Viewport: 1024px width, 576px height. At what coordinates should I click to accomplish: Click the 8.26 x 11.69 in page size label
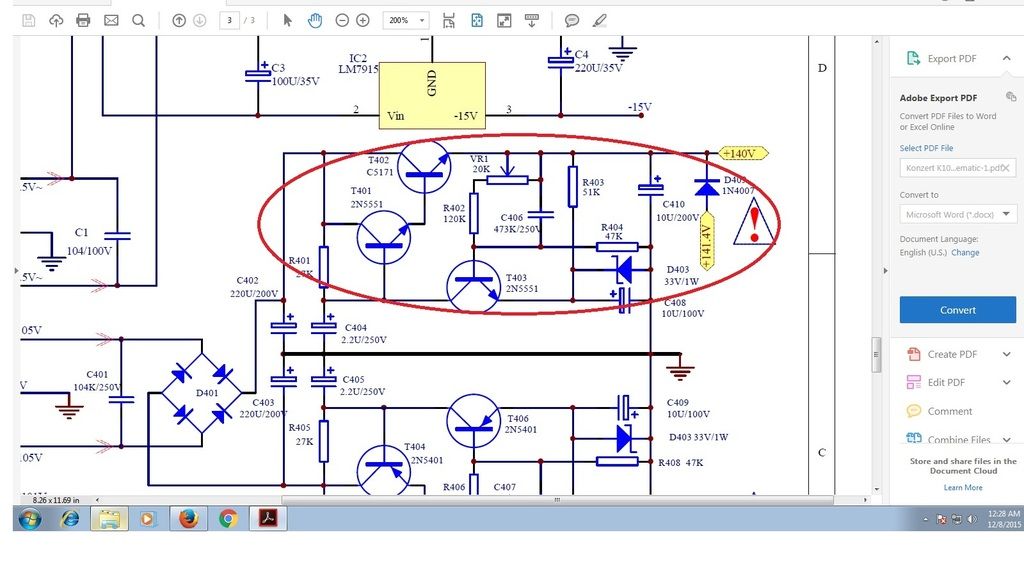tap(56, 500)
